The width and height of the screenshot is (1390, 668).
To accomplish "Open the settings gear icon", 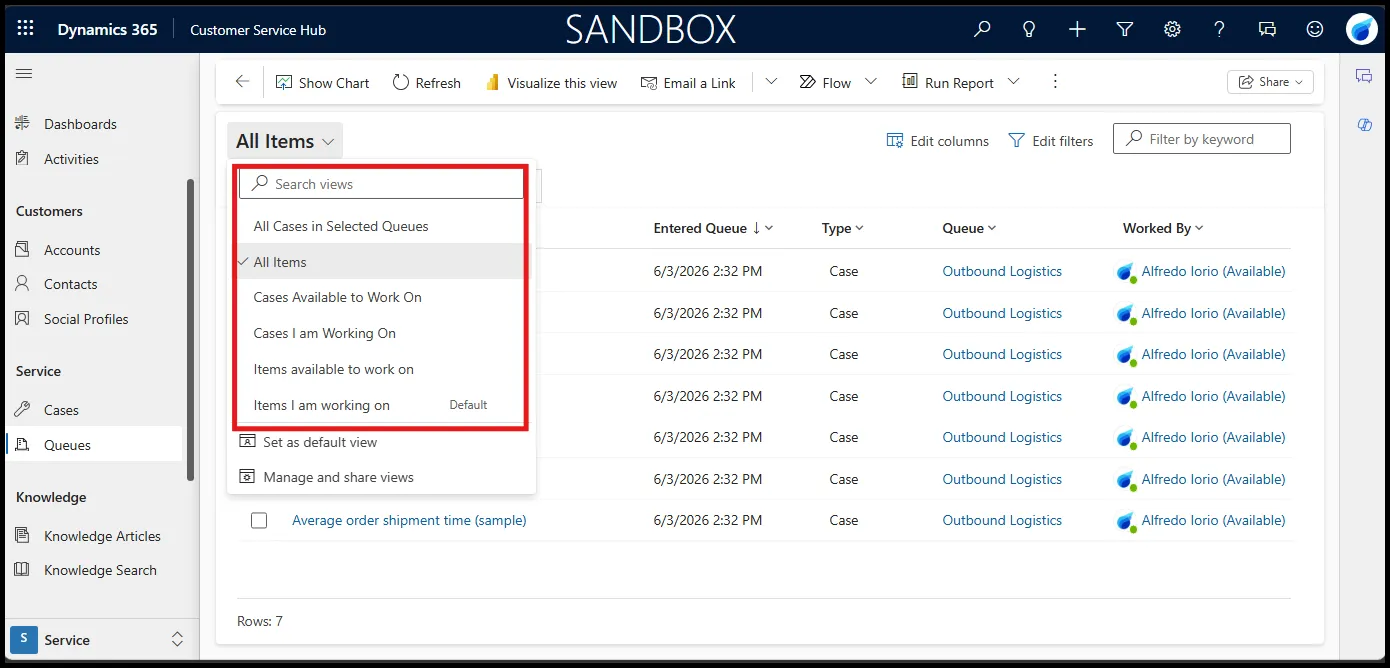I will 1172,29.
